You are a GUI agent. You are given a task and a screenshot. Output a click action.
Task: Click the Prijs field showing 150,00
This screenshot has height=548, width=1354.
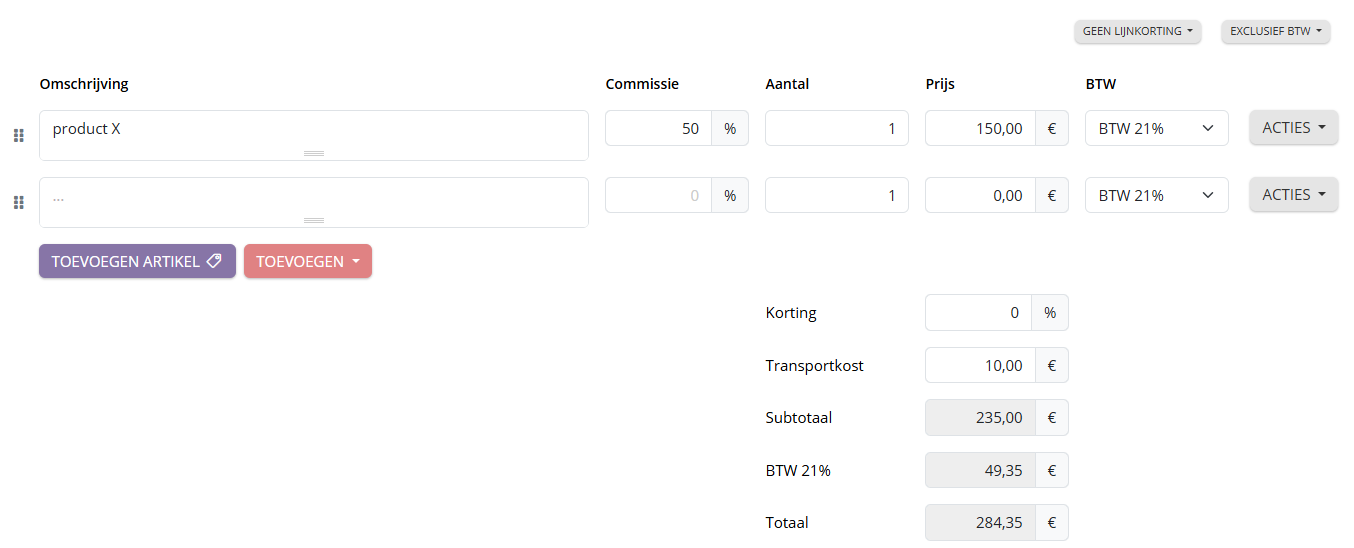(x=979, y=128)
